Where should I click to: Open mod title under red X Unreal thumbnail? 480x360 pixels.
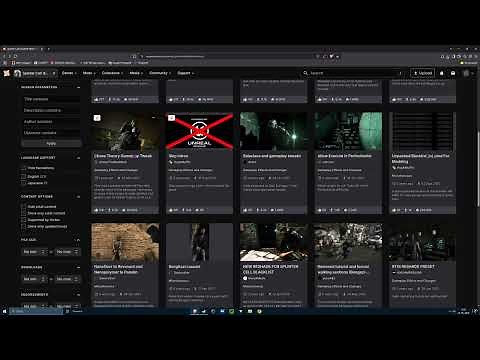pyautogui.click(x=178, y=156)
